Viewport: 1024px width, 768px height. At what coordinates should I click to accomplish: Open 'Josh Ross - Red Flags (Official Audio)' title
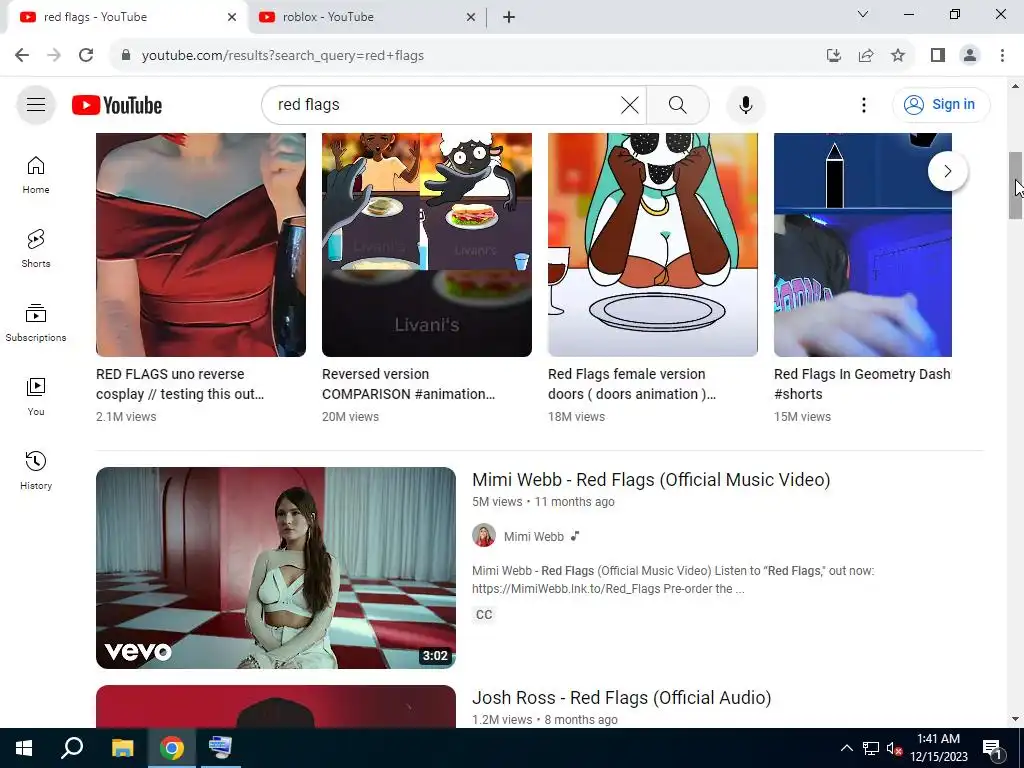[x=622, y=697]
